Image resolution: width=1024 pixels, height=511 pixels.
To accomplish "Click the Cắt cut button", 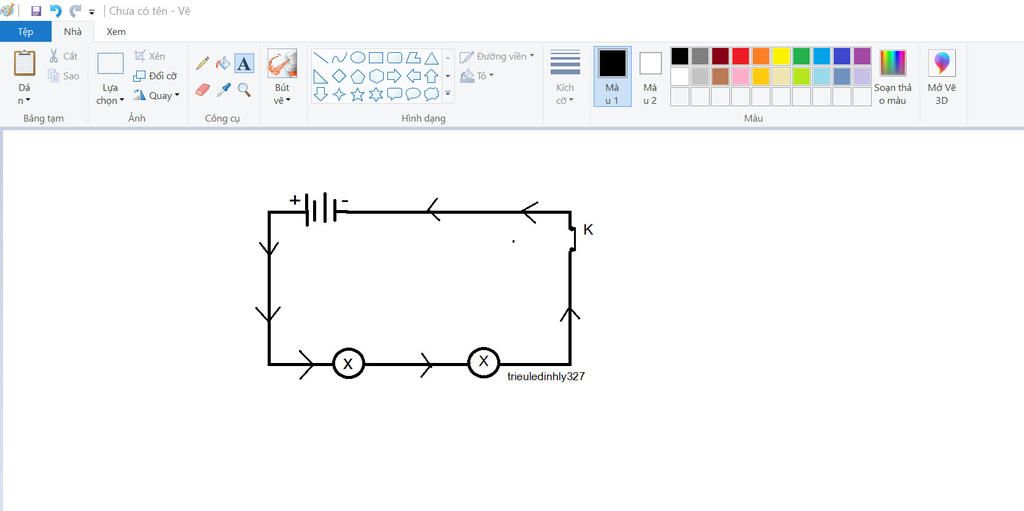I will click(63, 56).
